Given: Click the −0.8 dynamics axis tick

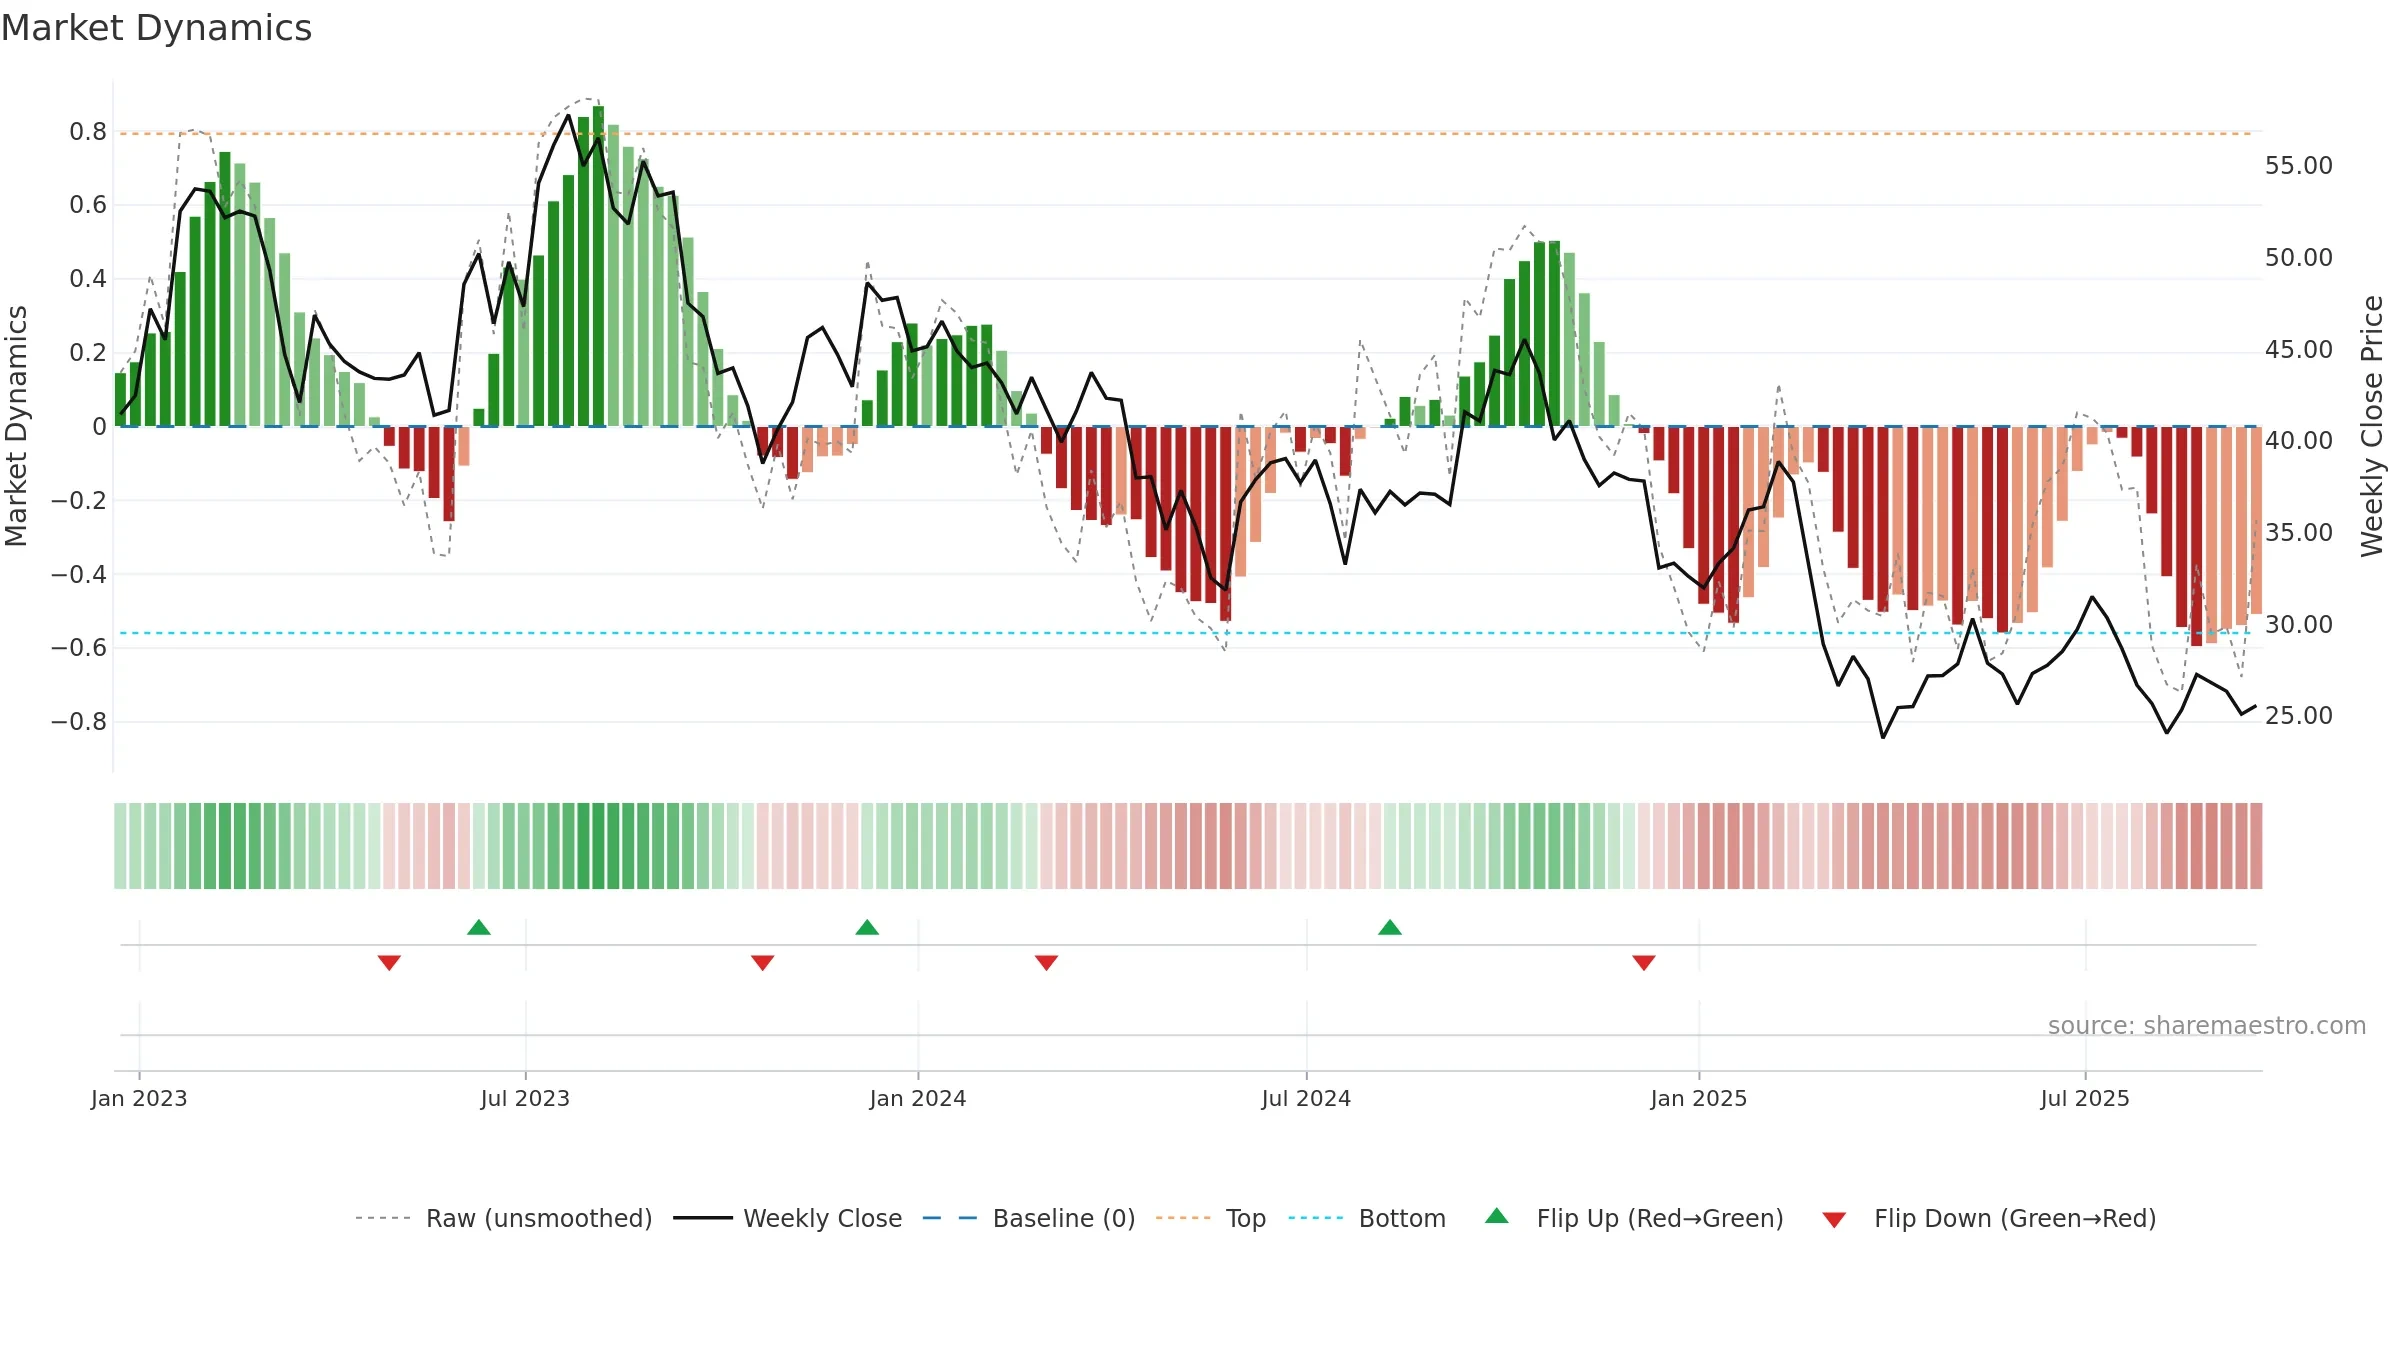Looking at the screenshot, I should (79, 722).
